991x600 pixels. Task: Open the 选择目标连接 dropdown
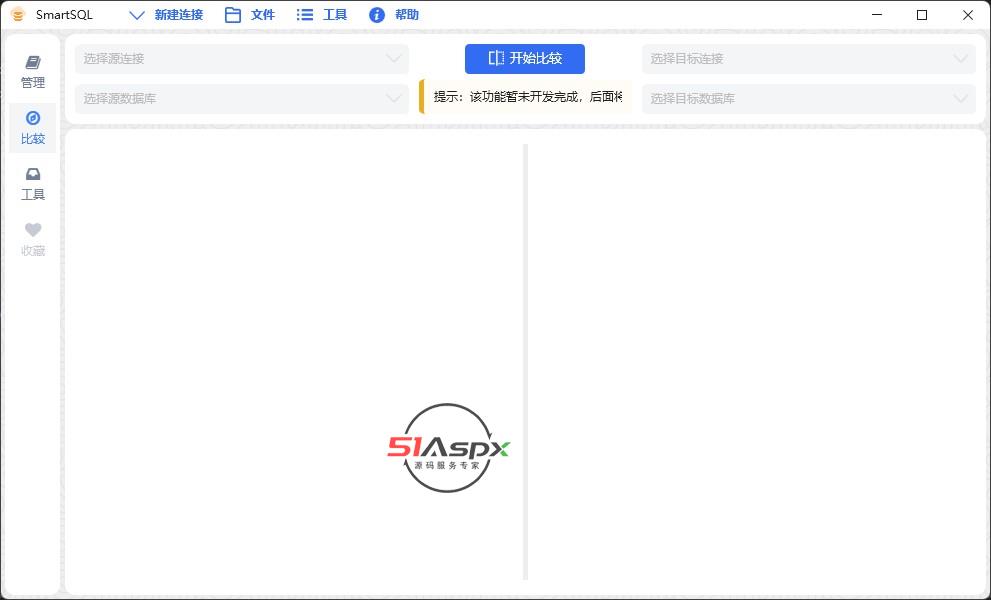(x=809, y=59)
